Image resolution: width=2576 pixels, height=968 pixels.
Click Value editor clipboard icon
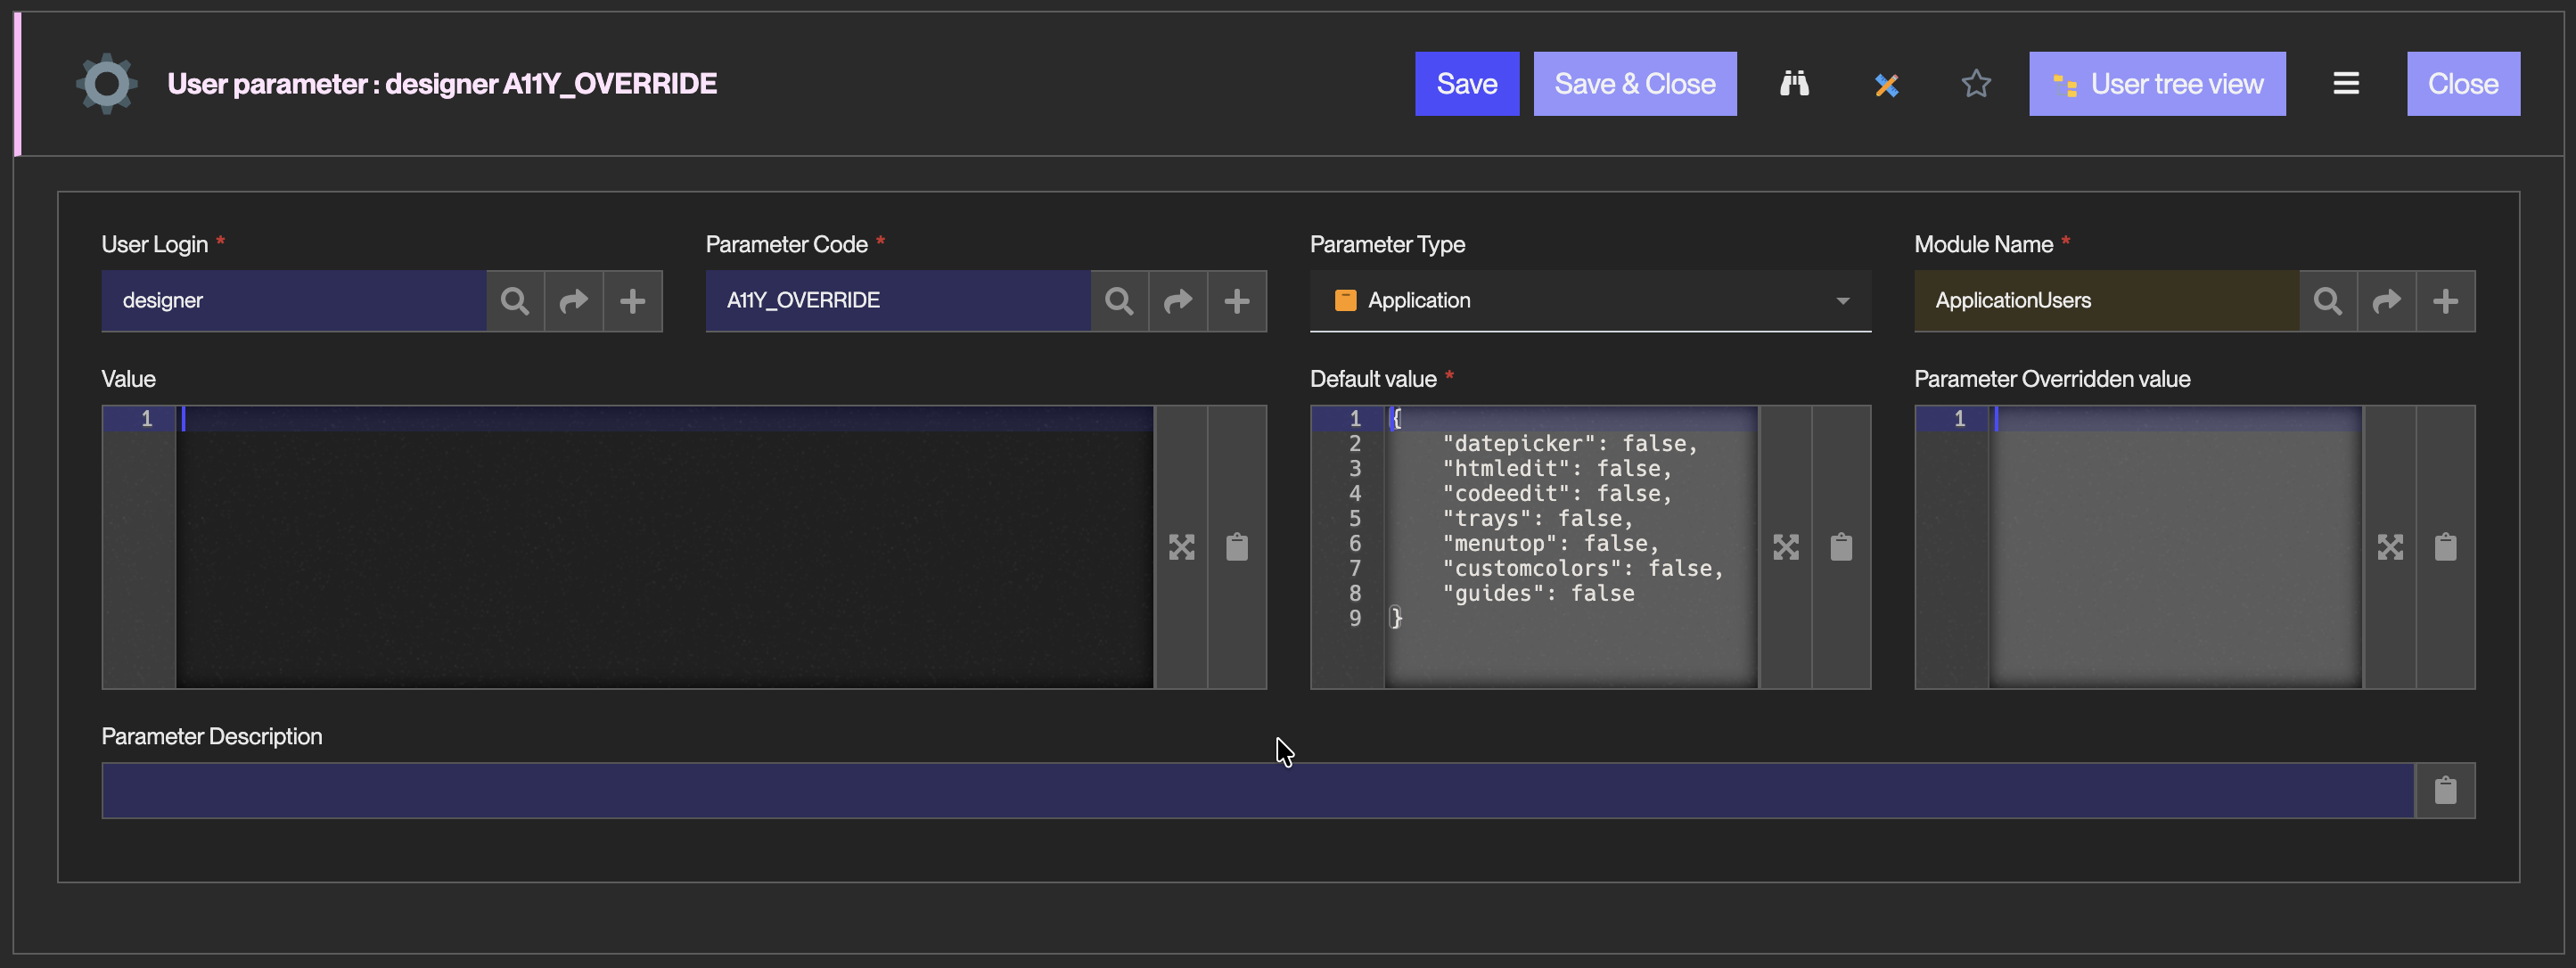[x=1237, y=547]
